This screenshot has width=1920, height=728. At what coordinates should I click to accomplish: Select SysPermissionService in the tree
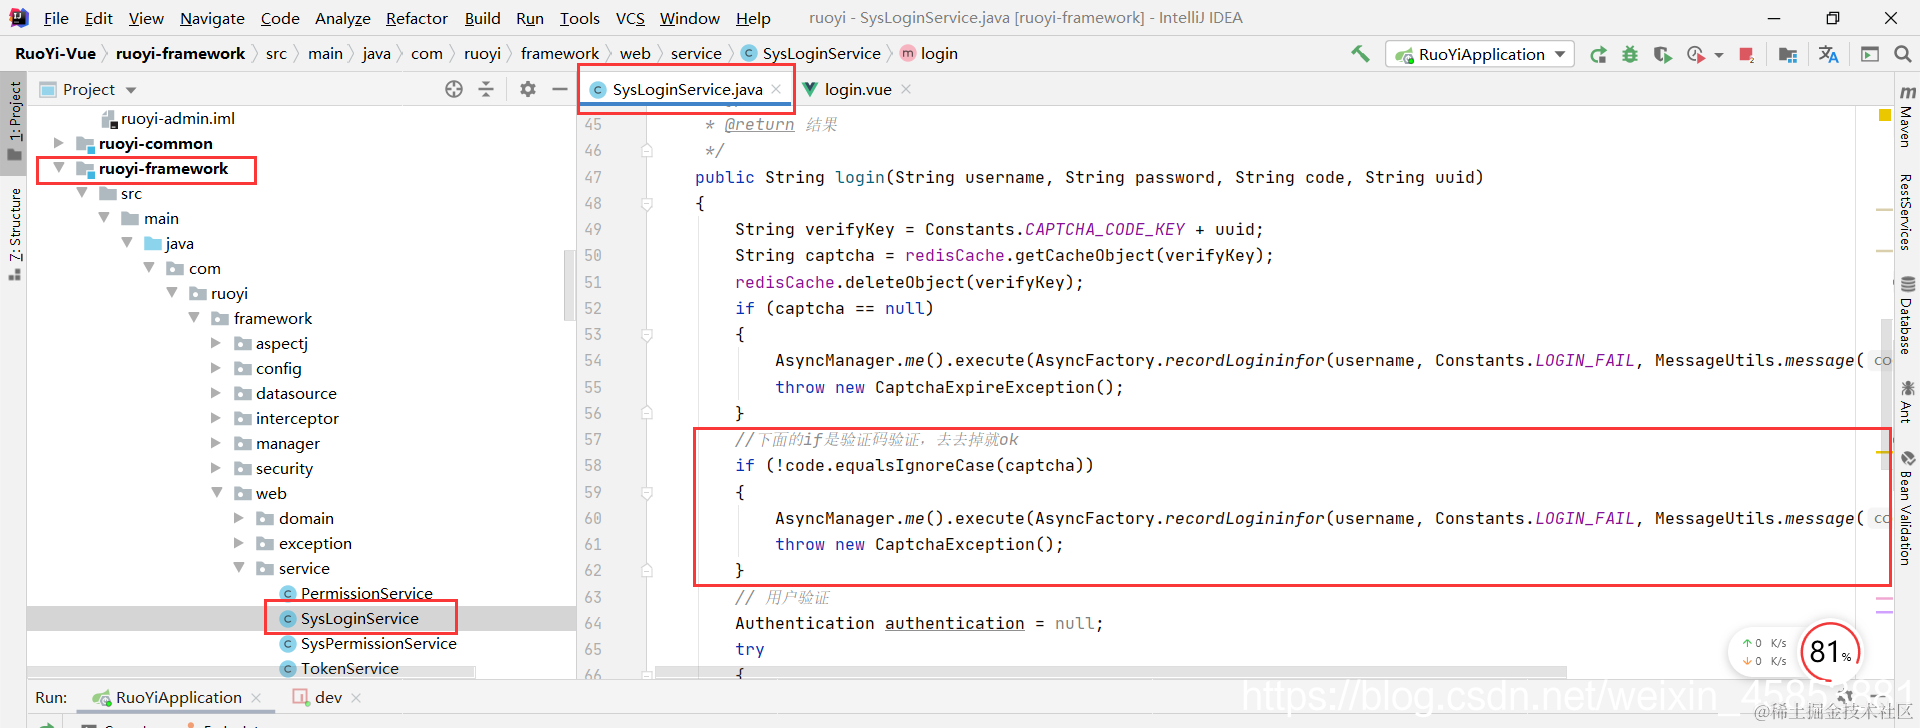(x=368, y=643)
